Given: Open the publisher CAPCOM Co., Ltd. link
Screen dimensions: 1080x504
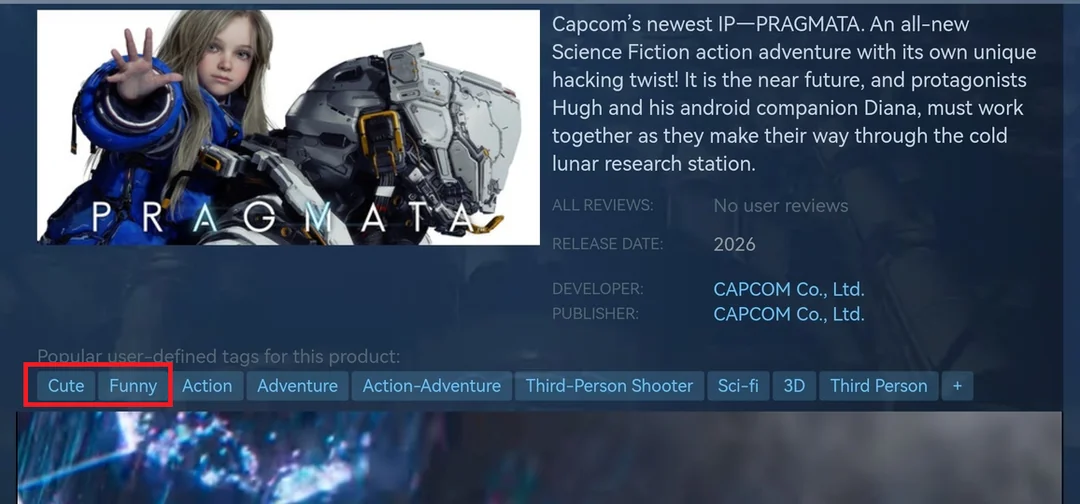Looking at the screenshot, I should 789,314.
